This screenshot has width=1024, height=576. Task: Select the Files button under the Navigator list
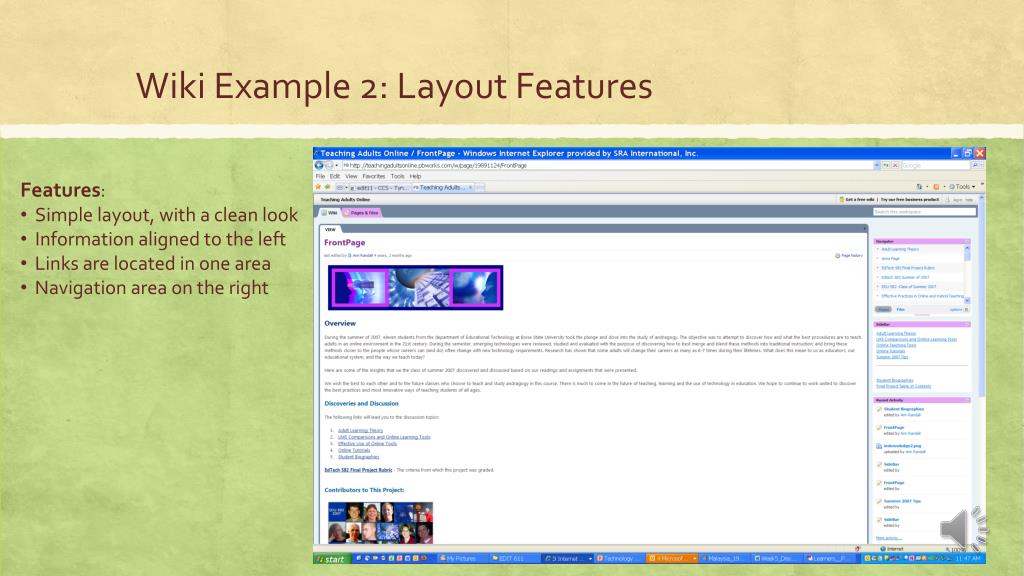pyautogui.click(x=901, y=310)
